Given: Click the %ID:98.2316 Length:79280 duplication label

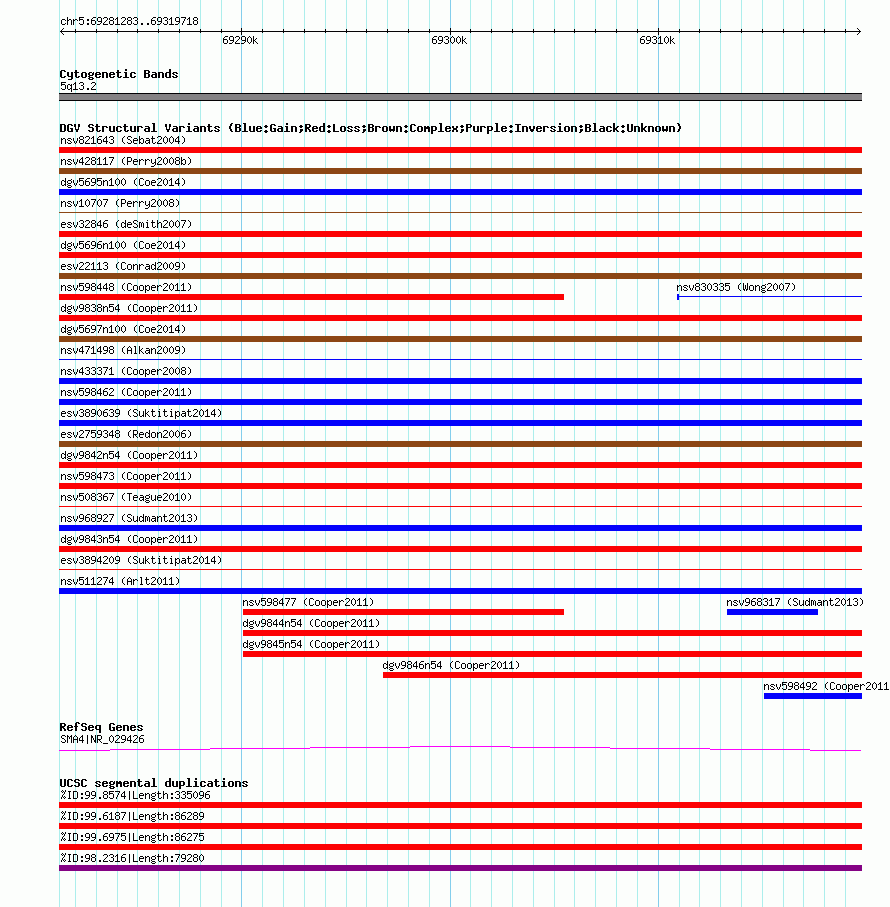Looking at the screenshot, I should pyautogui.click(x=132, y=858).
